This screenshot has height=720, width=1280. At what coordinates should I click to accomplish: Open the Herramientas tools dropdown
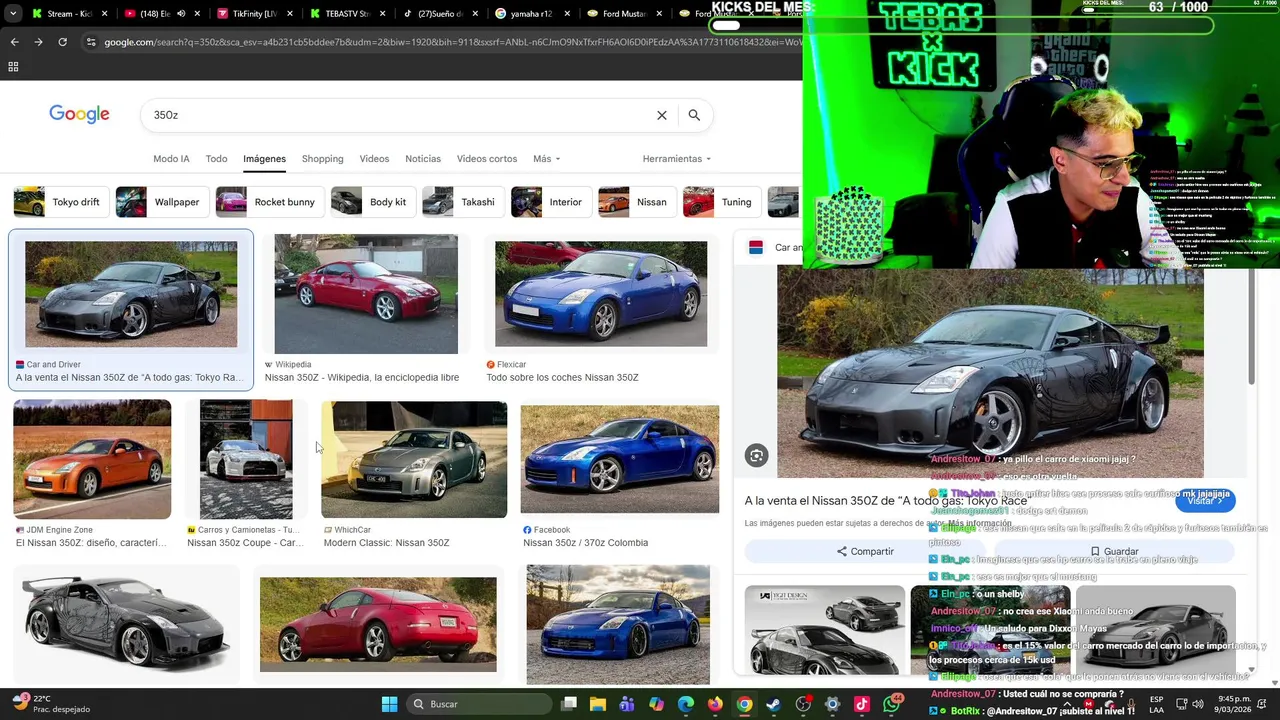click(677, 159)
